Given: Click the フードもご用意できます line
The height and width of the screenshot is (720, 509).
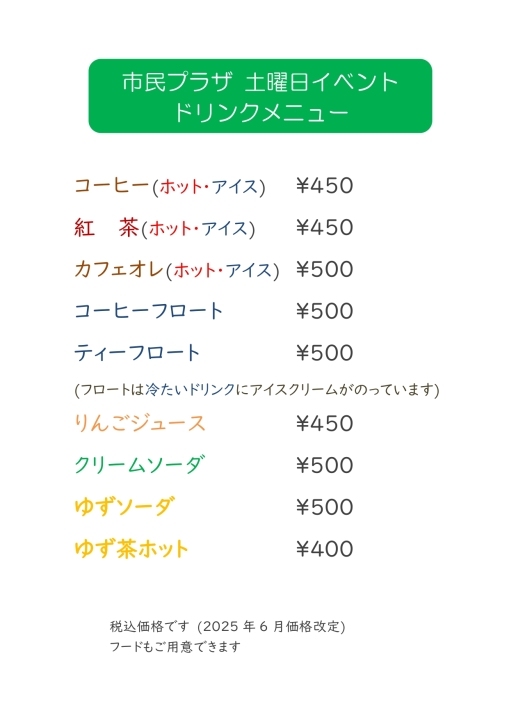Looking at the screenshot, I should click(x=175, y=647).
